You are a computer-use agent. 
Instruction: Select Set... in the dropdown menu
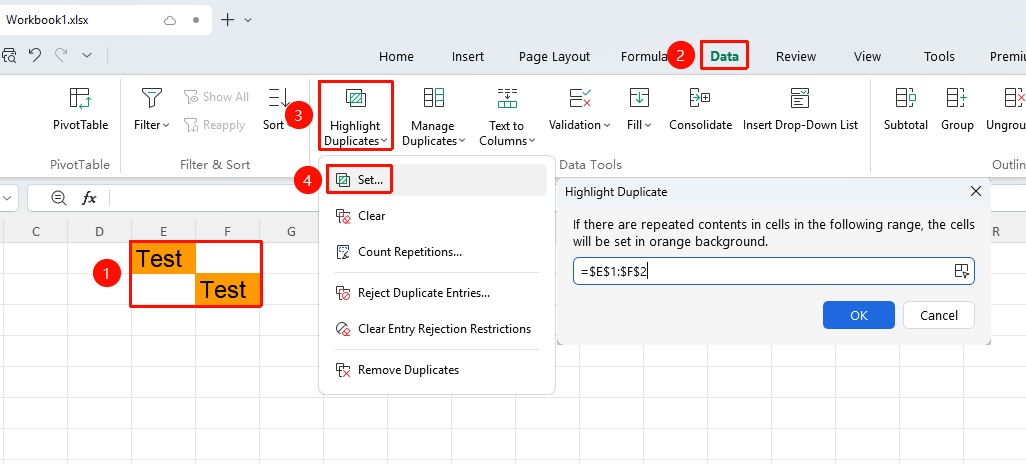coord(436,180)
